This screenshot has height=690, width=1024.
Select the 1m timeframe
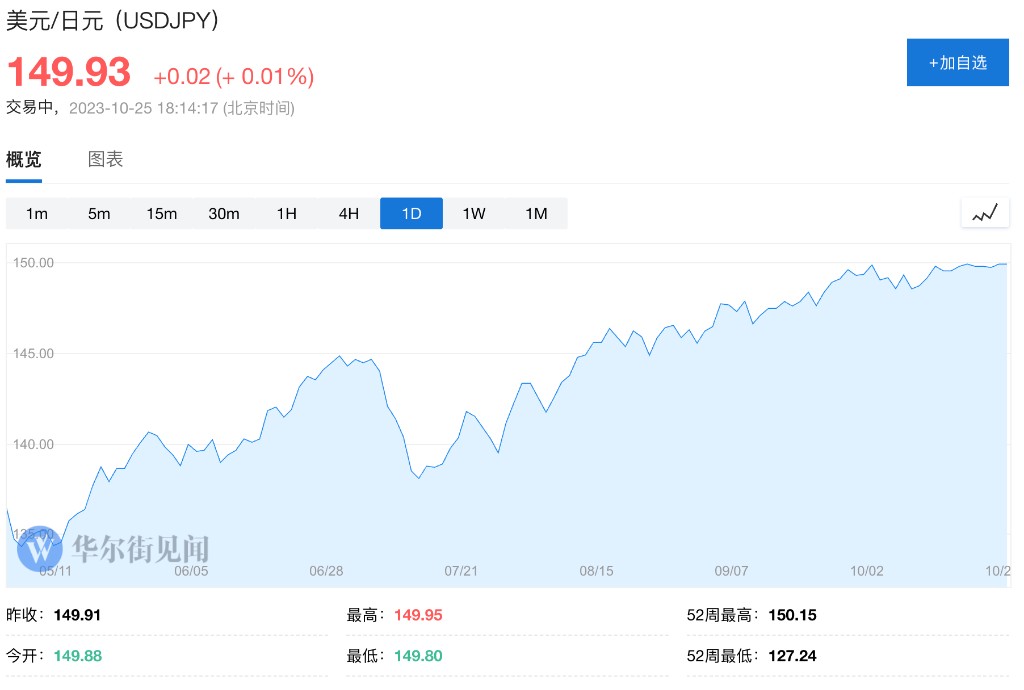click(37, 213)
